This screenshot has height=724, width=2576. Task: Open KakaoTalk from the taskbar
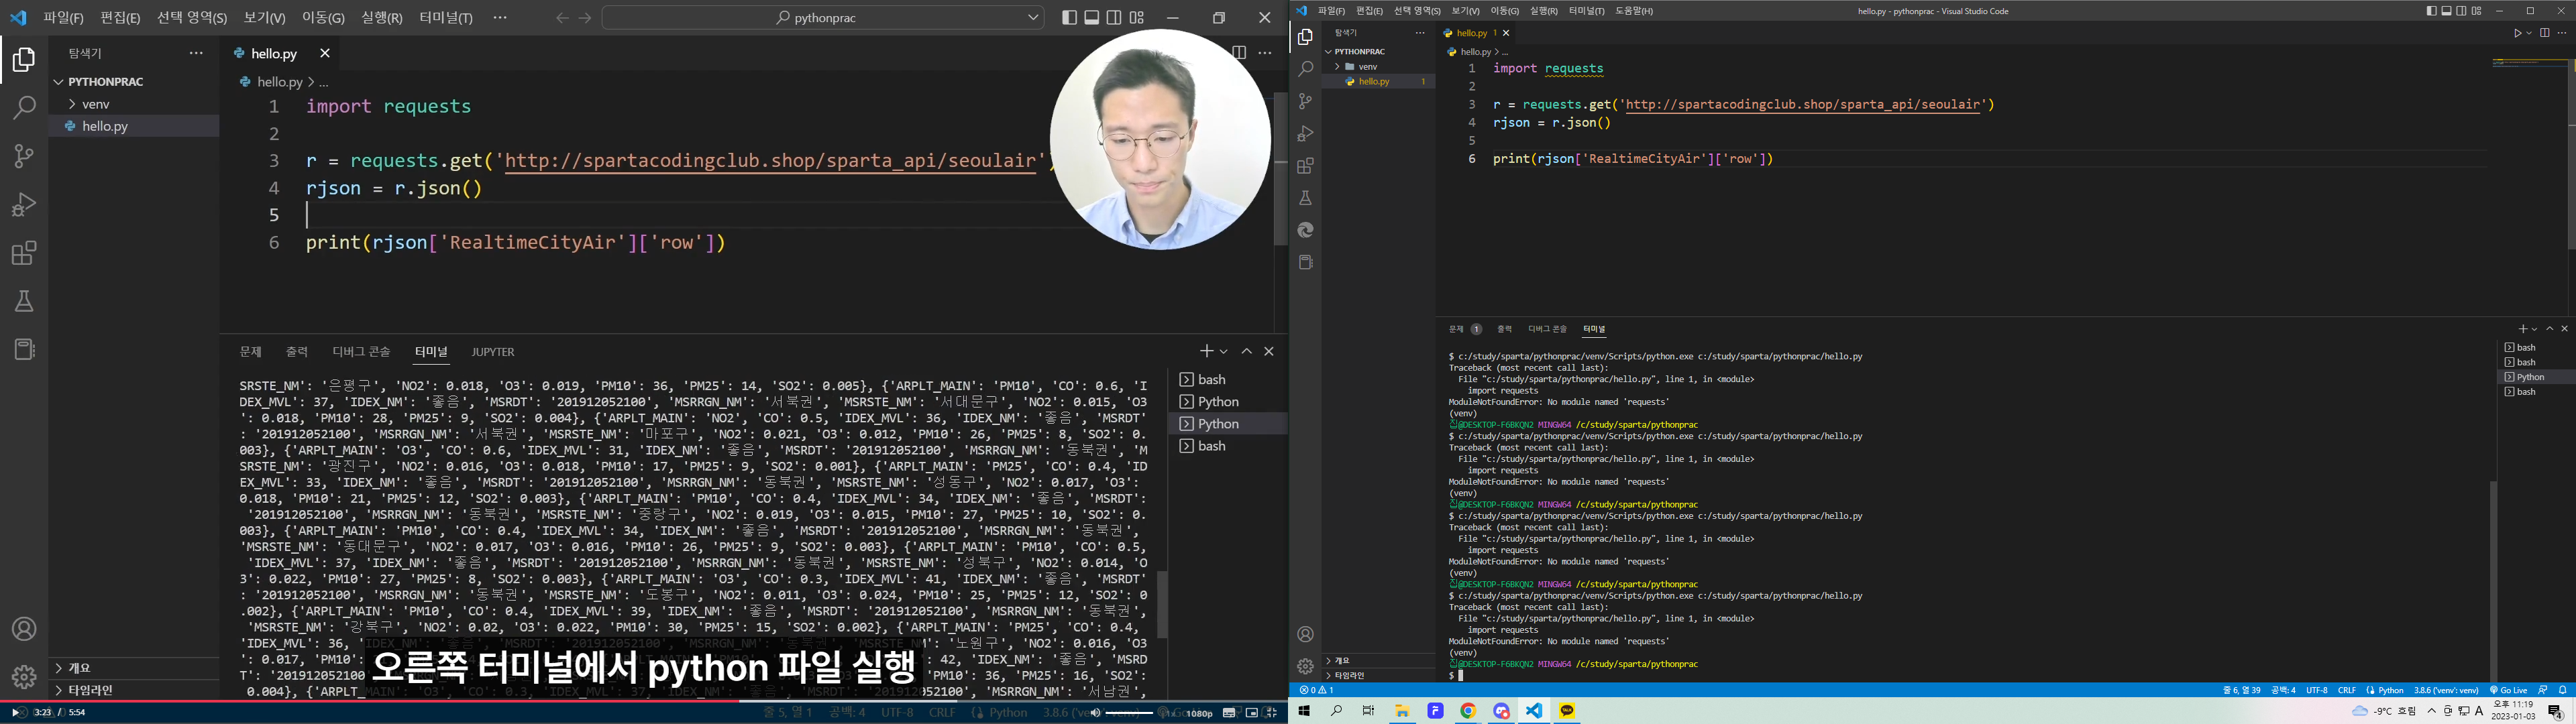(x=1567, y=711)
